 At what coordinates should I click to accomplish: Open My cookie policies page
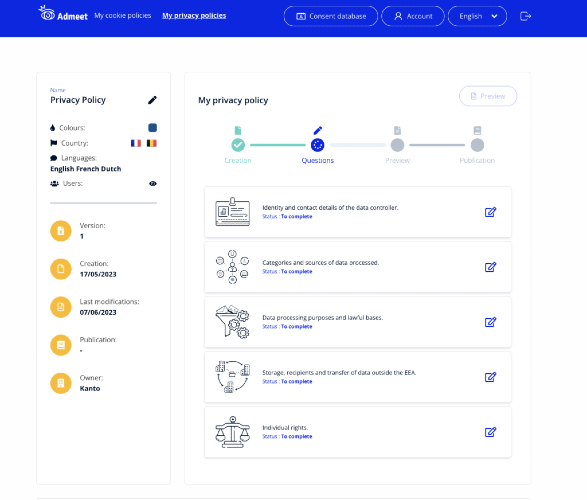tap(123, 16)
